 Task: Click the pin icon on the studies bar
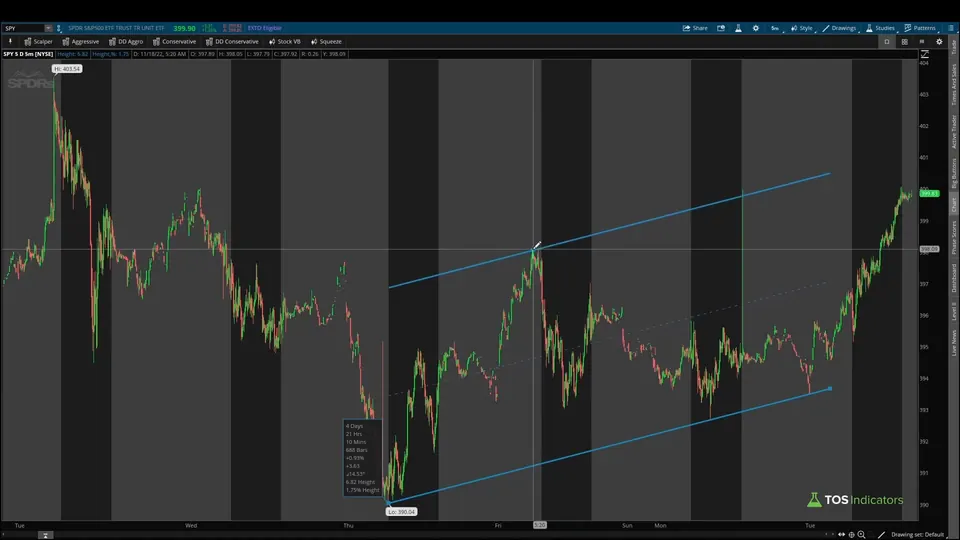tap(10, 42)
